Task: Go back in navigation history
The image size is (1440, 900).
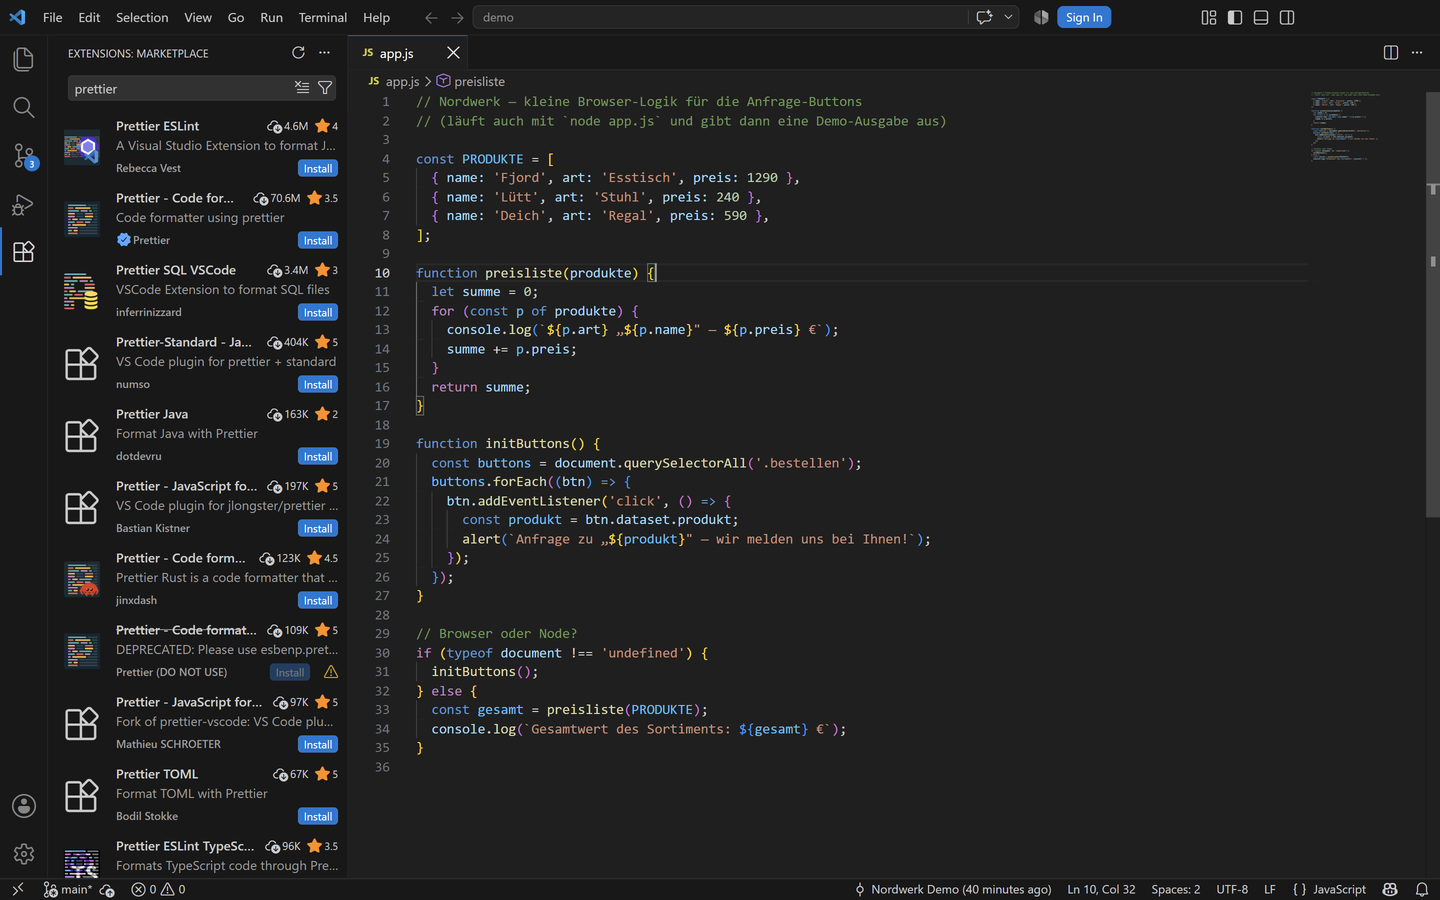Action: click(x=431, y=17)
